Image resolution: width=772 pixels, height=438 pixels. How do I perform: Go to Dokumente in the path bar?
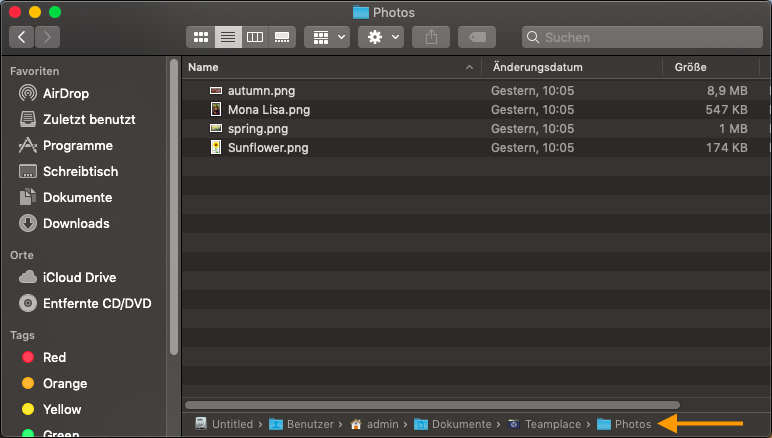click(453, 424)
